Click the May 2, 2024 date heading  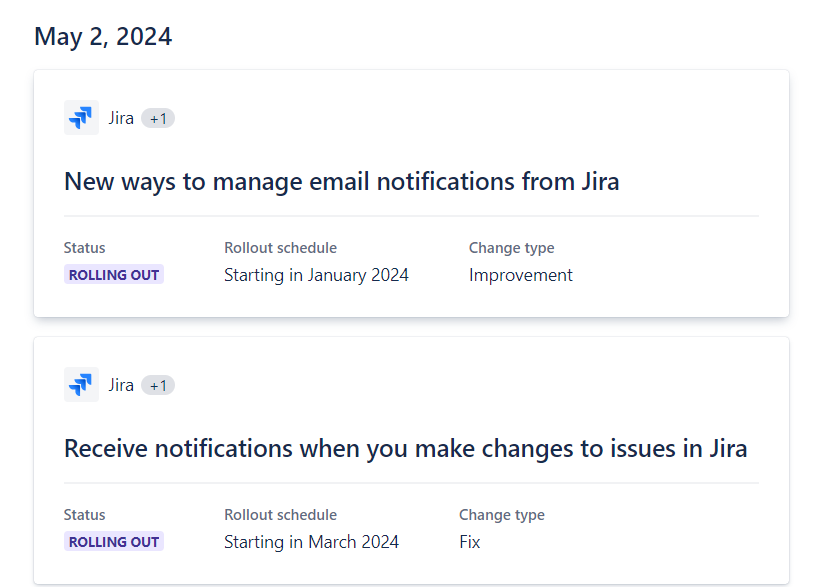tap(103, 36)
